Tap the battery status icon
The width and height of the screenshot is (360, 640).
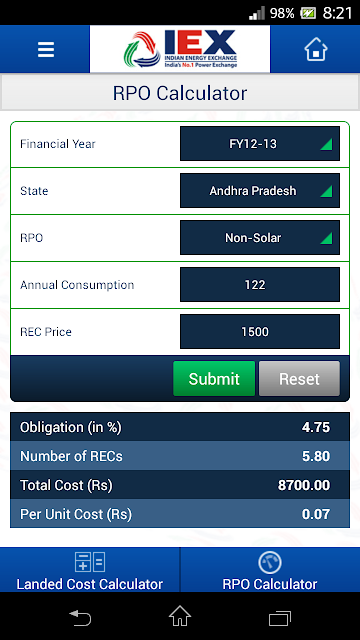(x=308, y=13)
